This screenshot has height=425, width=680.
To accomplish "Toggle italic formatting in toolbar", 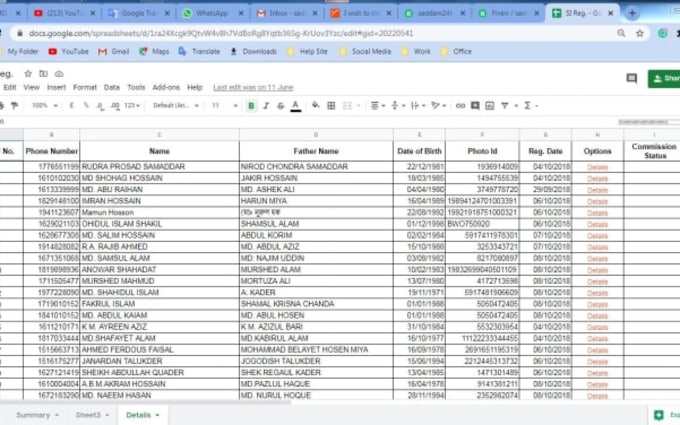I will pos(266,106).
